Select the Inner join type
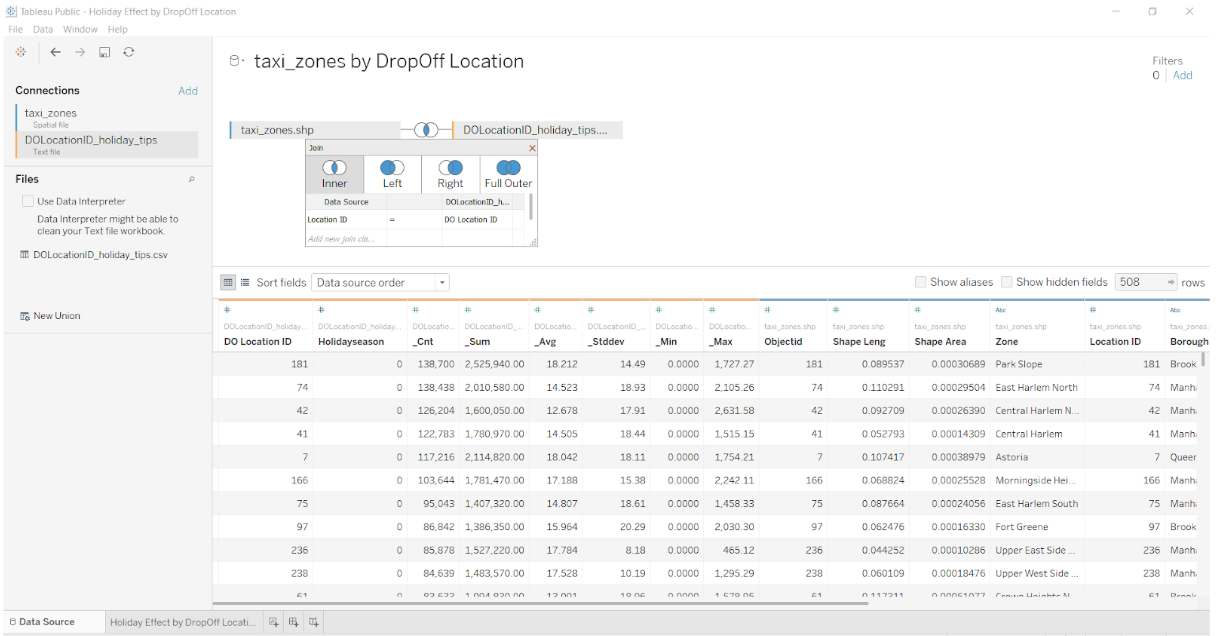This screenshot has height=636, width=1216. pyautogui.click(x=334, y=173)
